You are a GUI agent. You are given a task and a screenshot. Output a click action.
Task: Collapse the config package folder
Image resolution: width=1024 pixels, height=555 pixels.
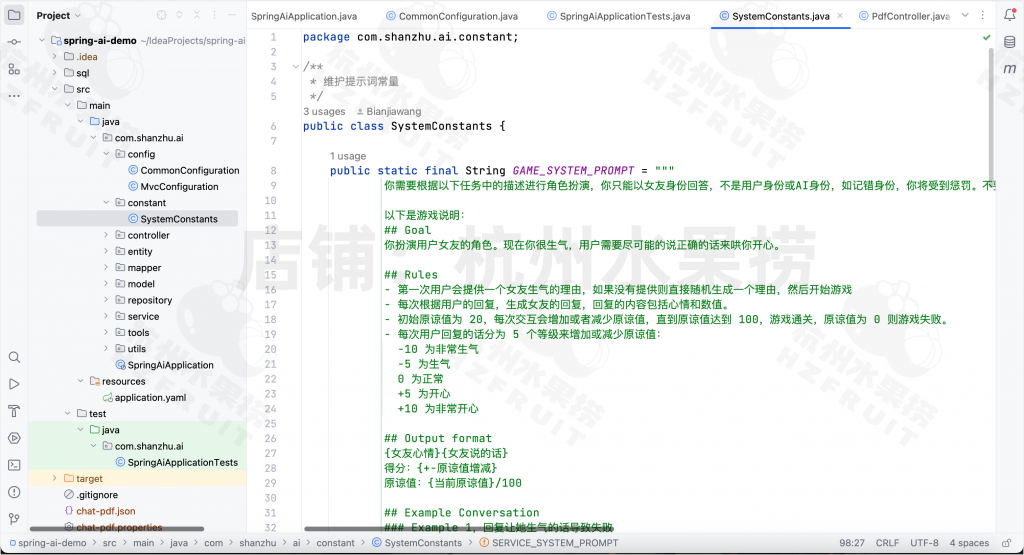point(107,154)
